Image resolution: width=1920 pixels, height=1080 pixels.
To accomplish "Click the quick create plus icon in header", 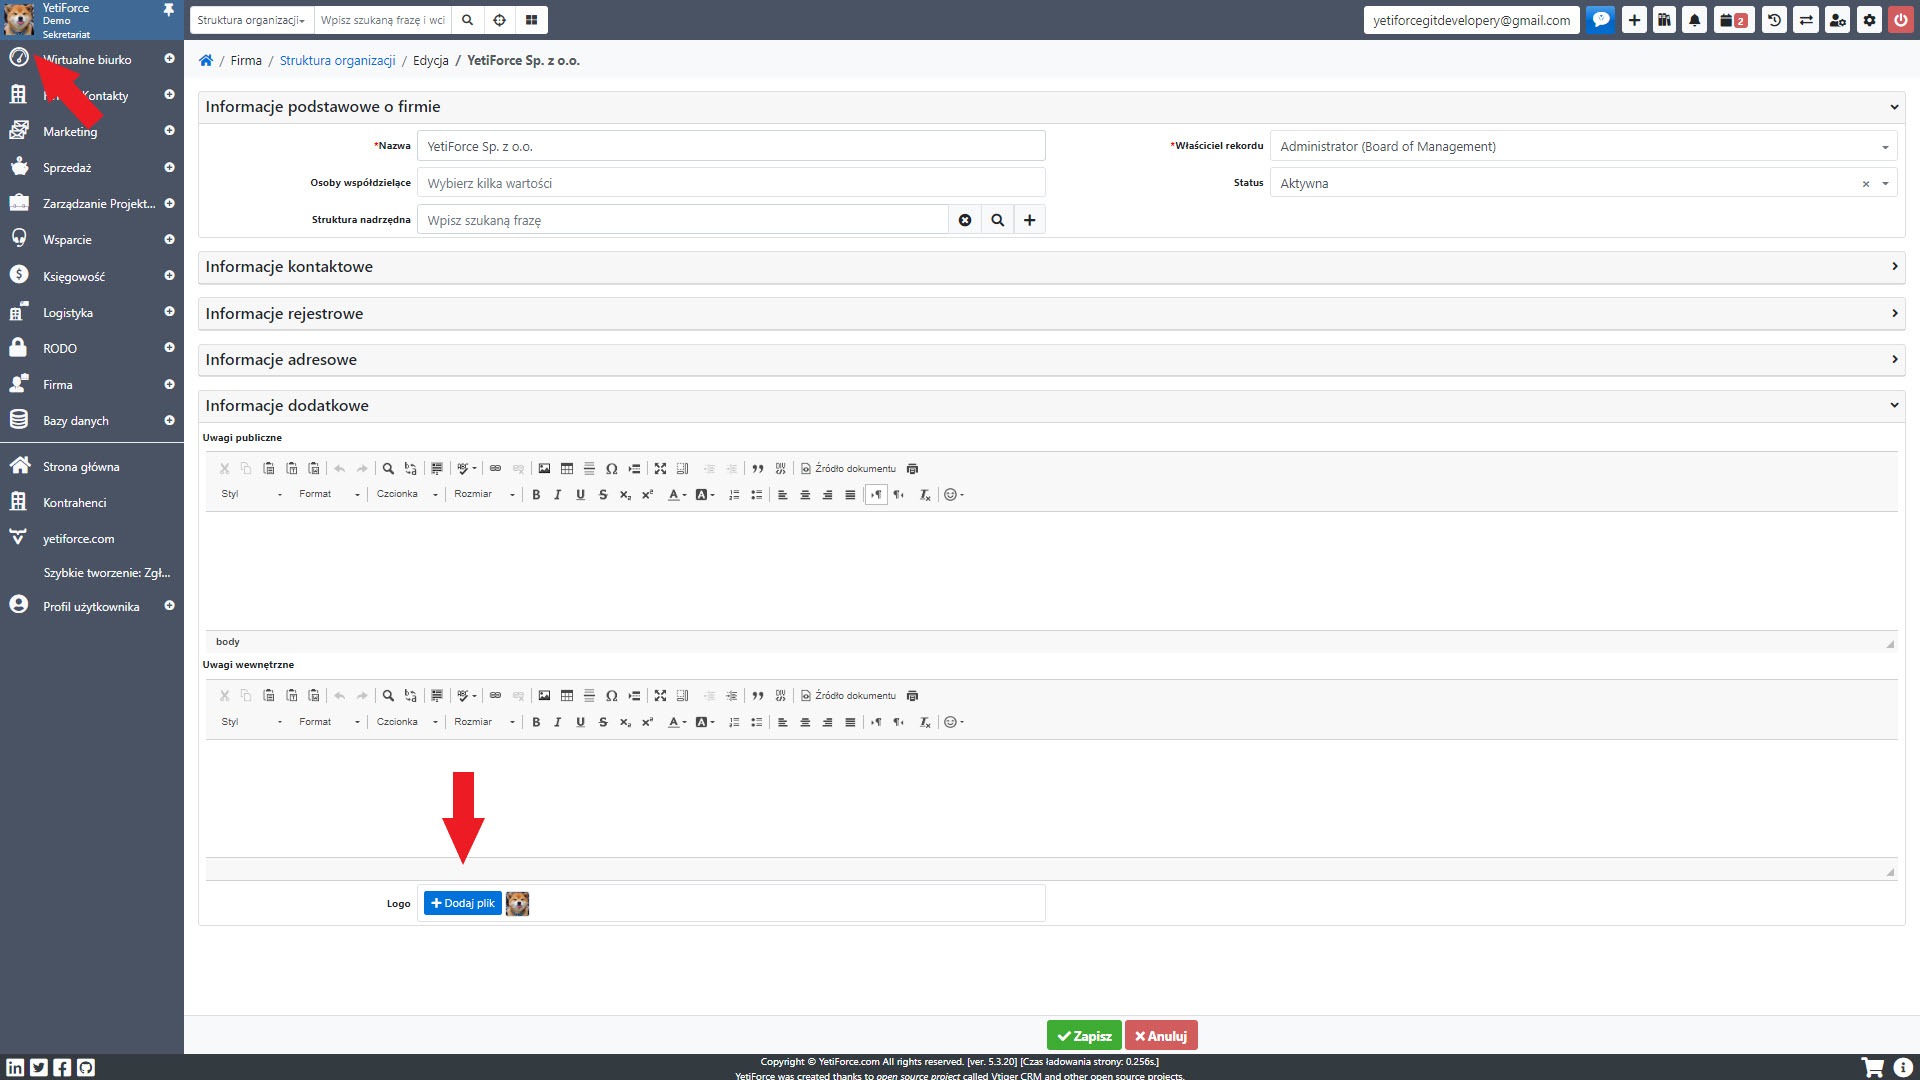I will tap(1634, 20).
